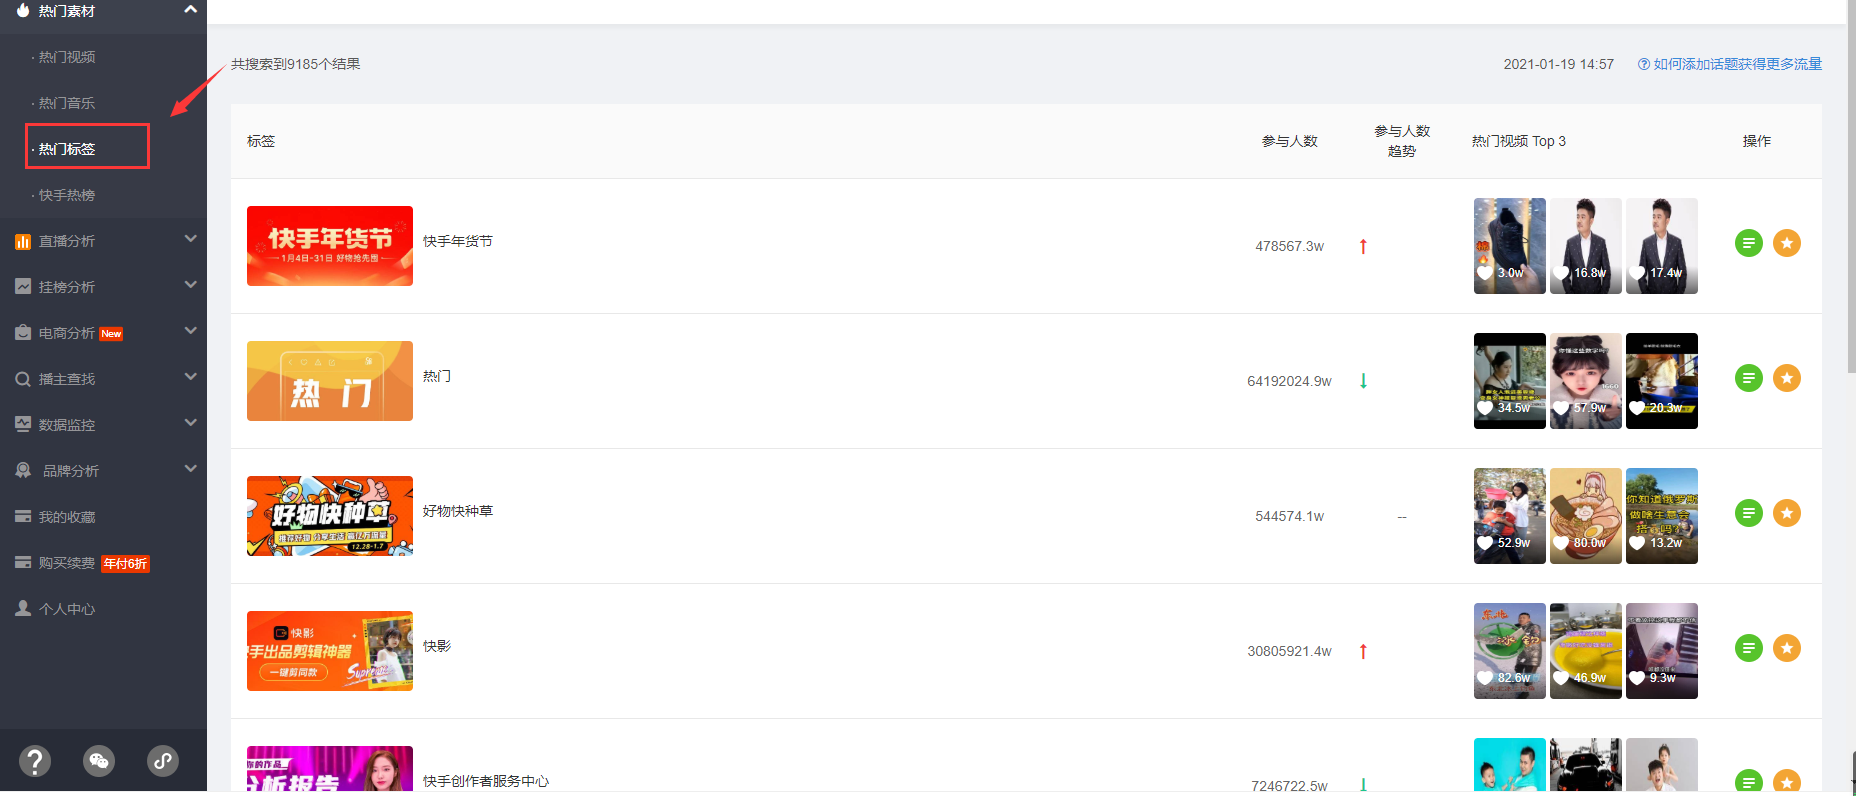This screenshot has height=796, width=1856.
Task: Click the 直播分析 bar chart icon
Action: tap(23, 241)
